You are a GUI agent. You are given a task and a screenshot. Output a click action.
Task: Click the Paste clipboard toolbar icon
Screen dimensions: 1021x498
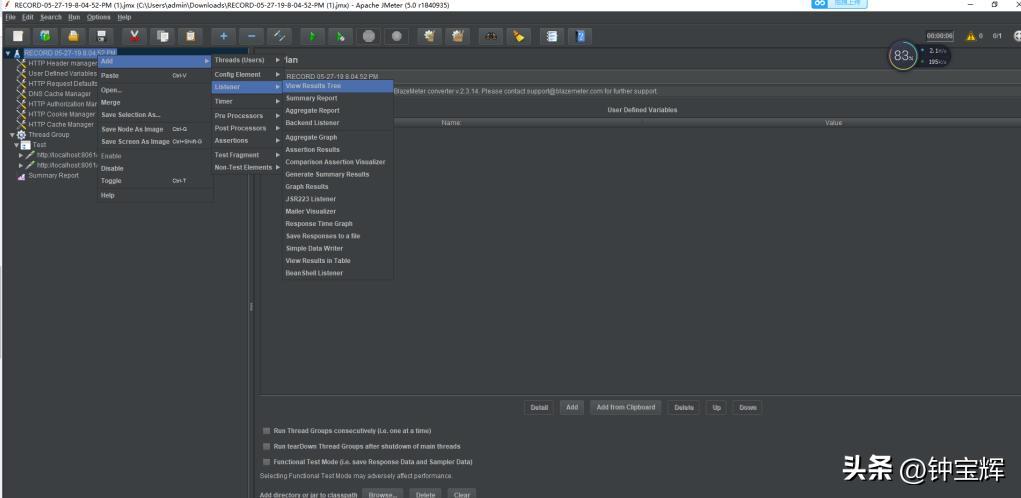[190, 36]
